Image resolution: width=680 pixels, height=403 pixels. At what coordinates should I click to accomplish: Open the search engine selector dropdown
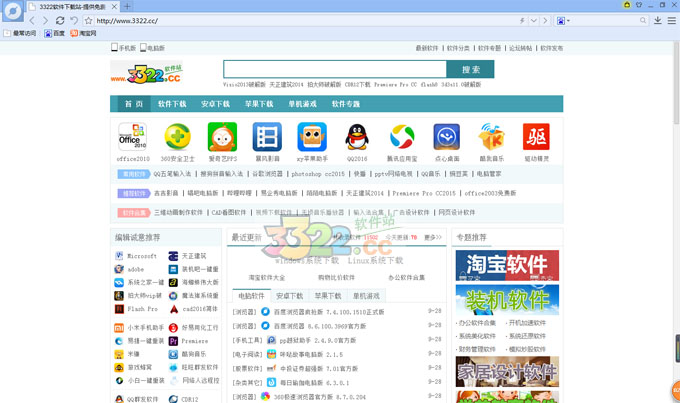coord(563,20)
